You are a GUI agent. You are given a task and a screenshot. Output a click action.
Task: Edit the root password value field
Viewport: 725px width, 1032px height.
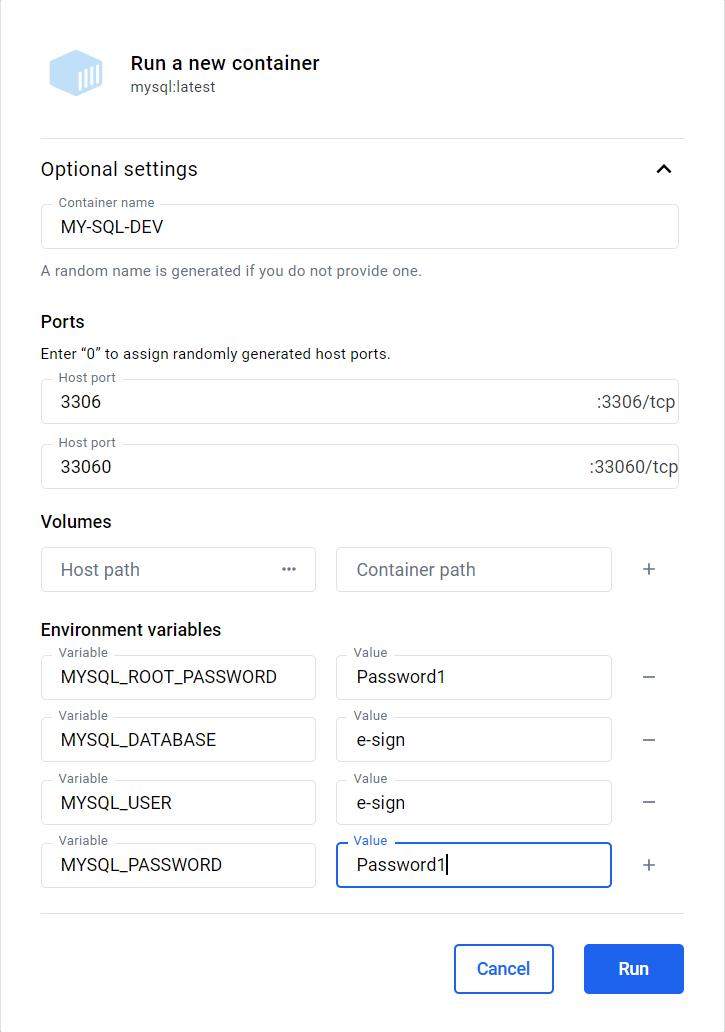tap(472, 677)
